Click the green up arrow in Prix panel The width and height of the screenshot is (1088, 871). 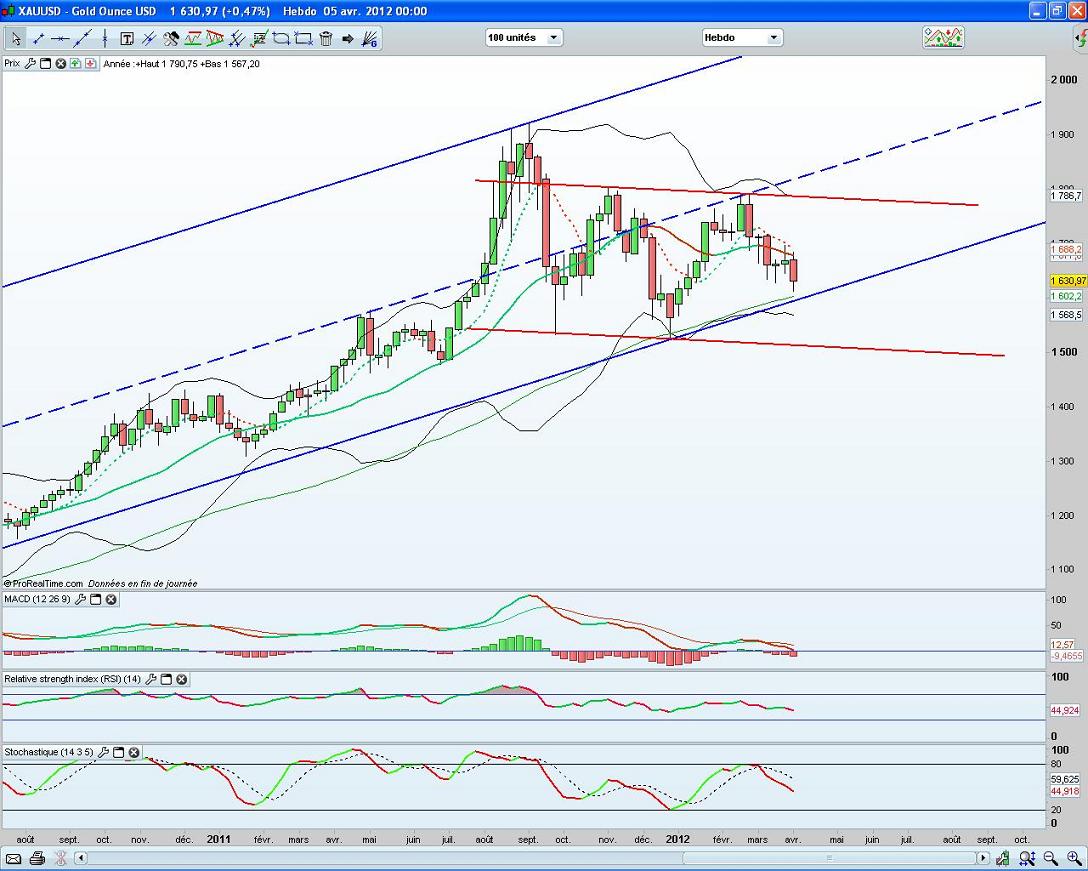click(76, 63)
